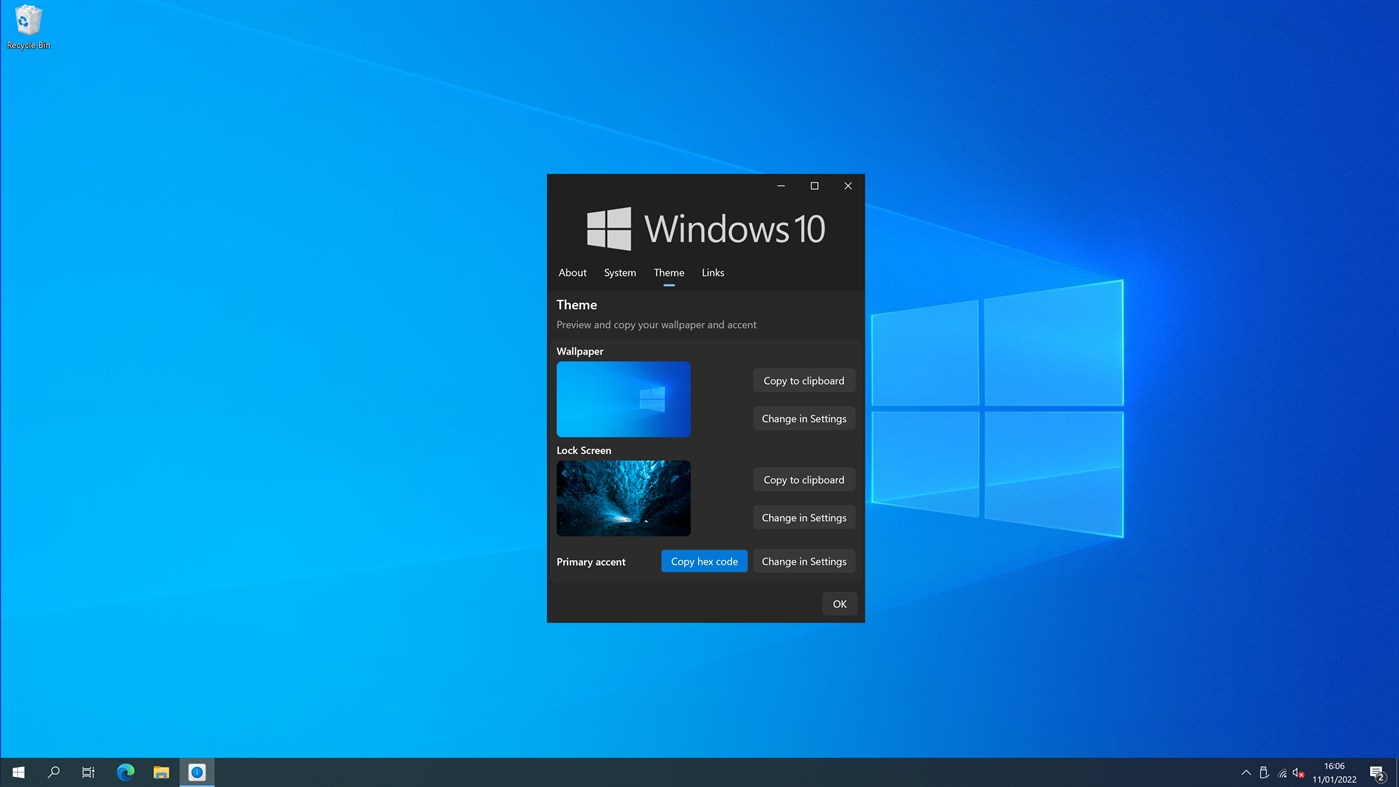Click the network status tray icon
Viewport: 1399px width, 787px height.
point(1281,771)
